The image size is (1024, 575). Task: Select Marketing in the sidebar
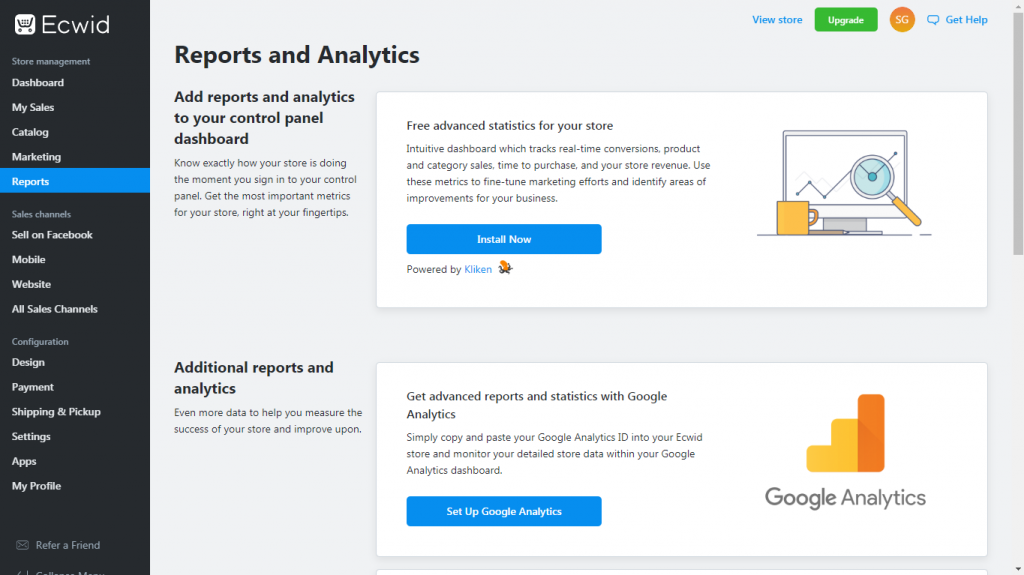36,157
